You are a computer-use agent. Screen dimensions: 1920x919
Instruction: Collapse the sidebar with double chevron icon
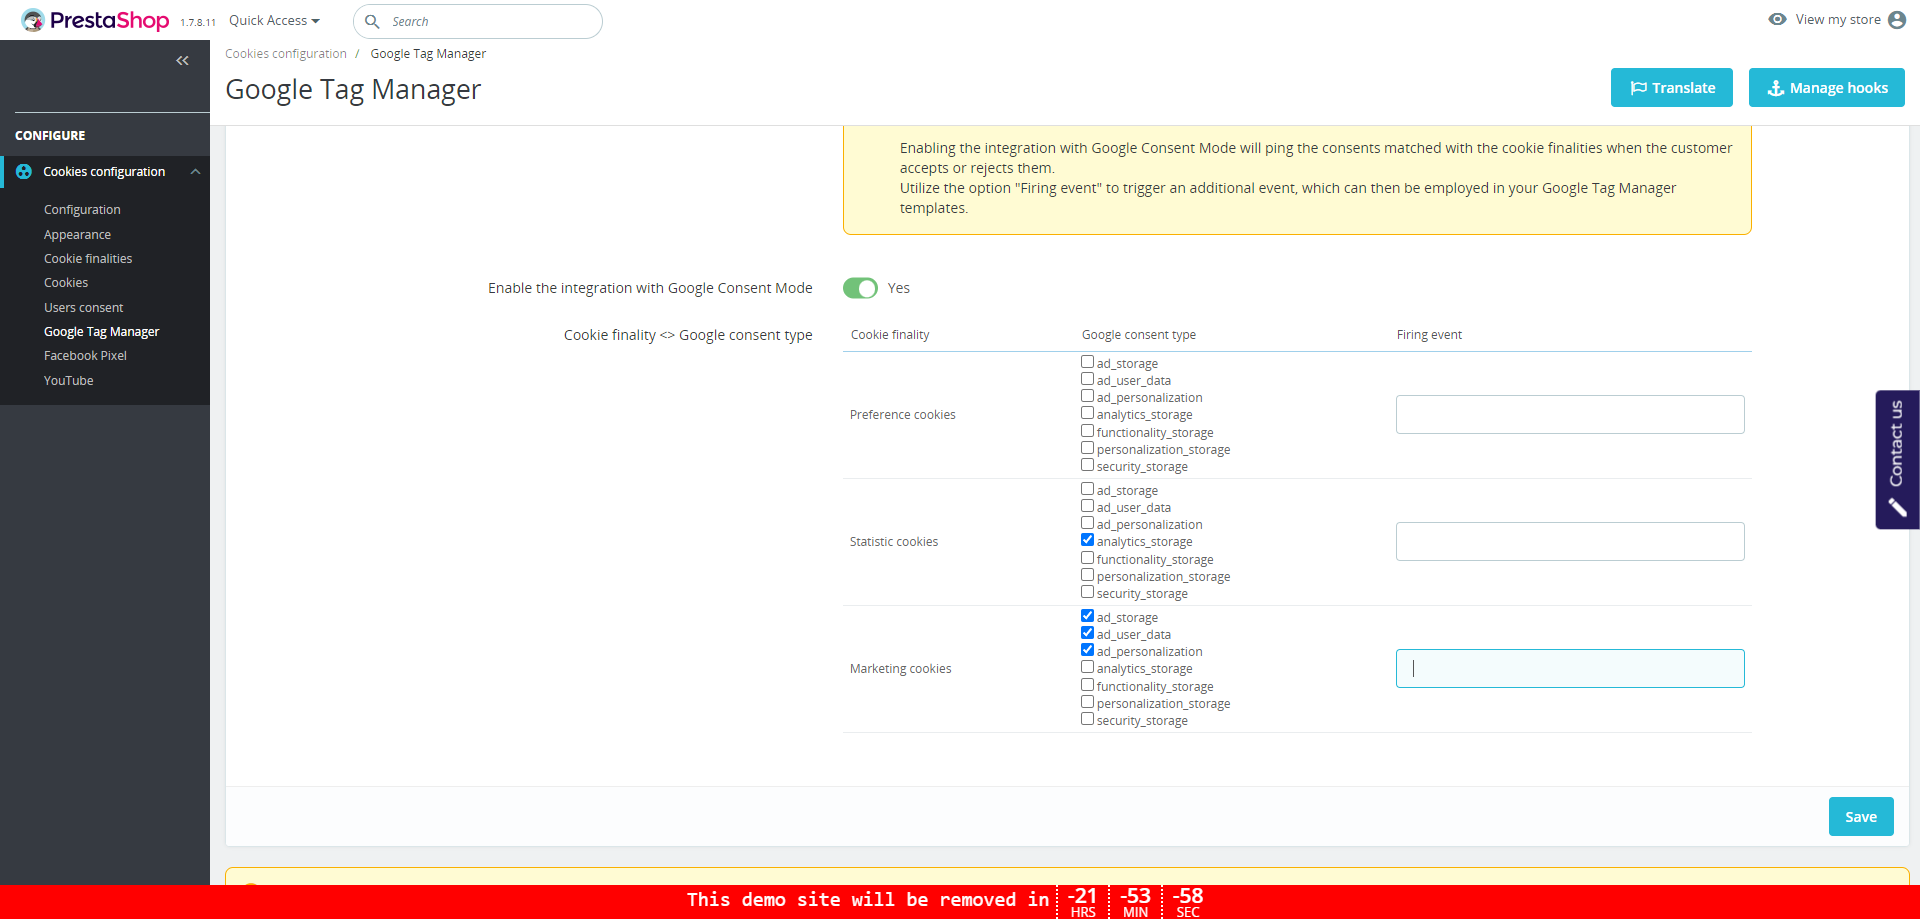(x=182, y=61)
